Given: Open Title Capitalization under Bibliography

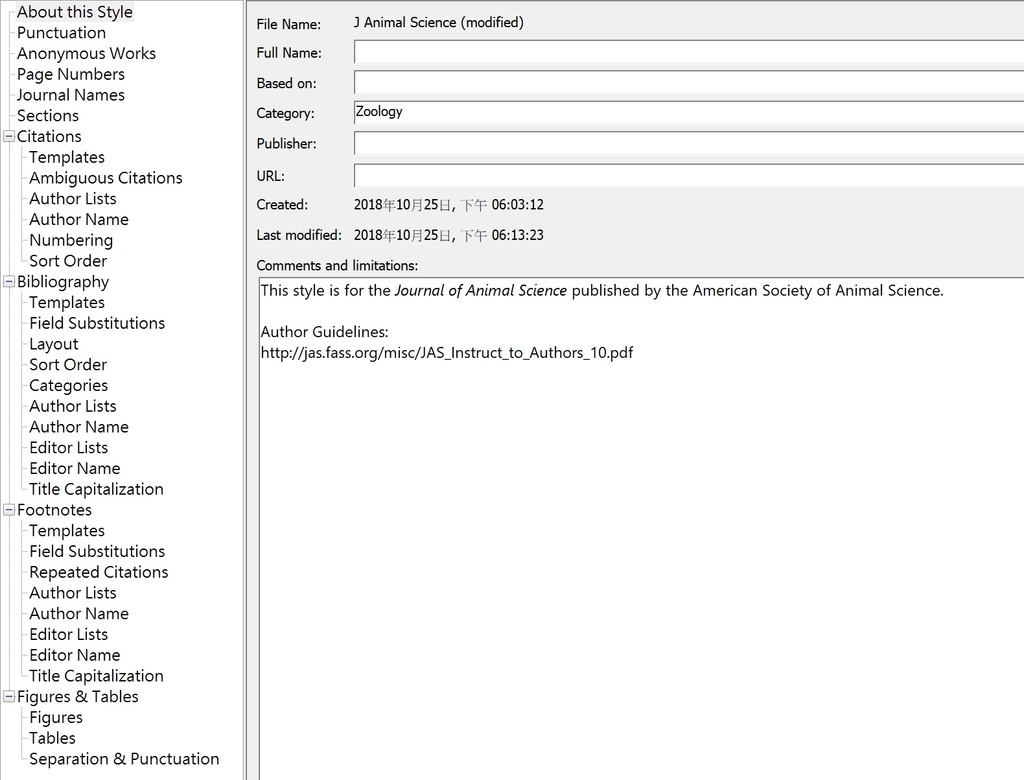Looking at the screenshot, I should pyautogui.click(x=96, y=489).
